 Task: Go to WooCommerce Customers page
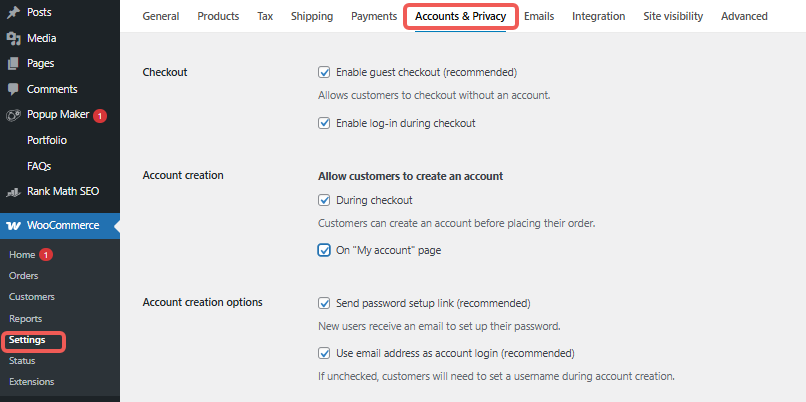pyautogui.click(x=32, y=296)
